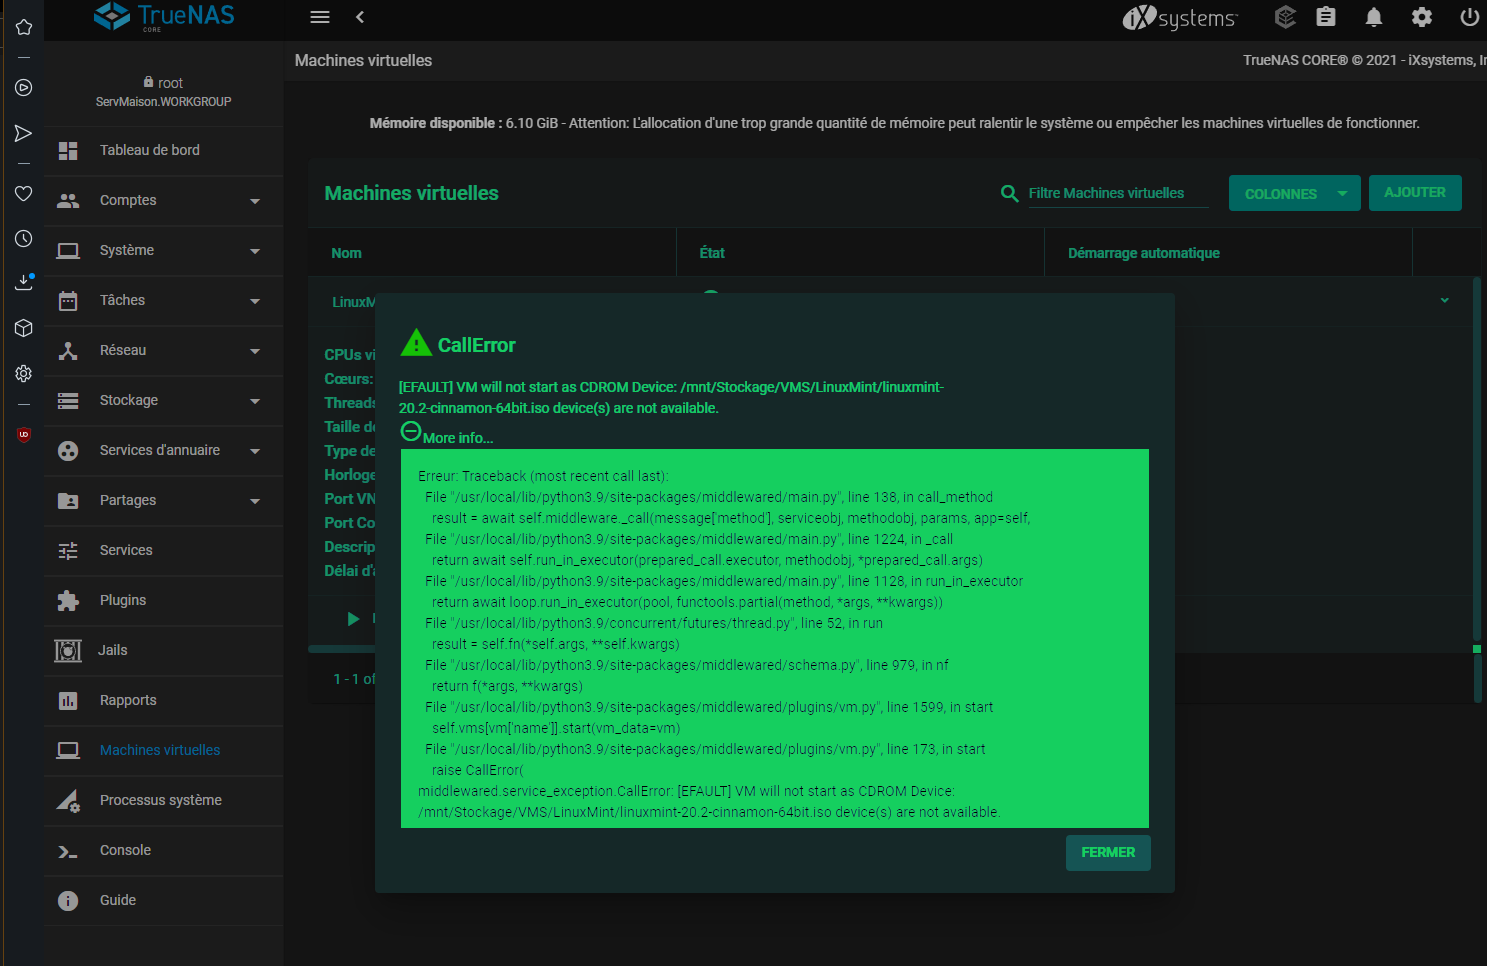
Task: Click the Jails icon
Action: pyautogui.click(x=68, y=651)
